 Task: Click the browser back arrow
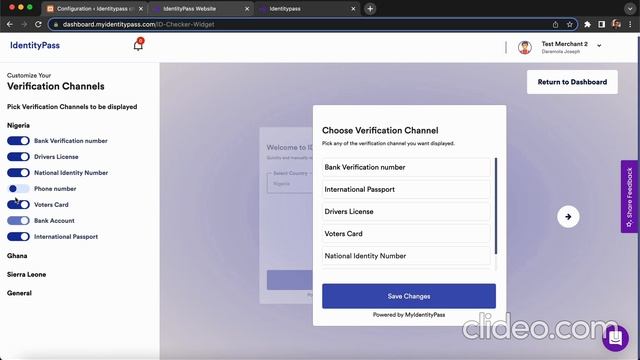tap(10, 24)
